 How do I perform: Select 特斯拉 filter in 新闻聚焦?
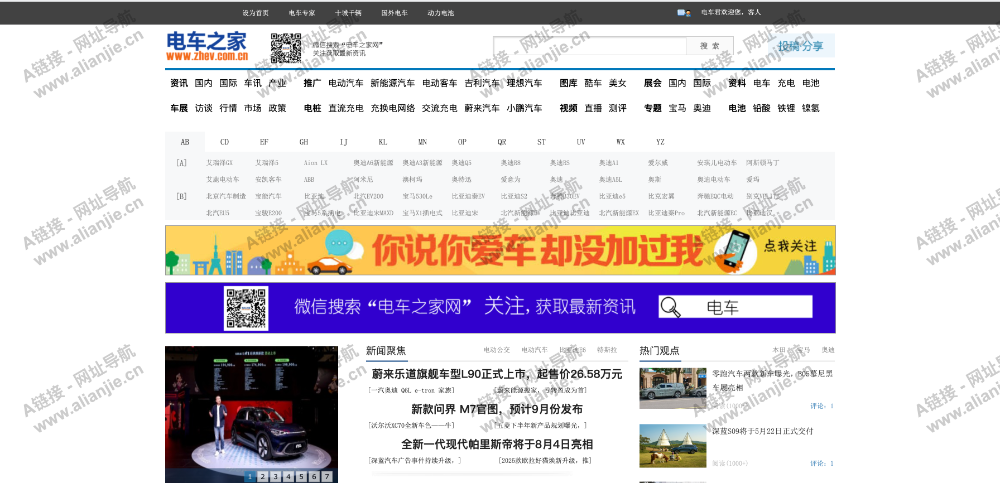[x=607, y=350]
